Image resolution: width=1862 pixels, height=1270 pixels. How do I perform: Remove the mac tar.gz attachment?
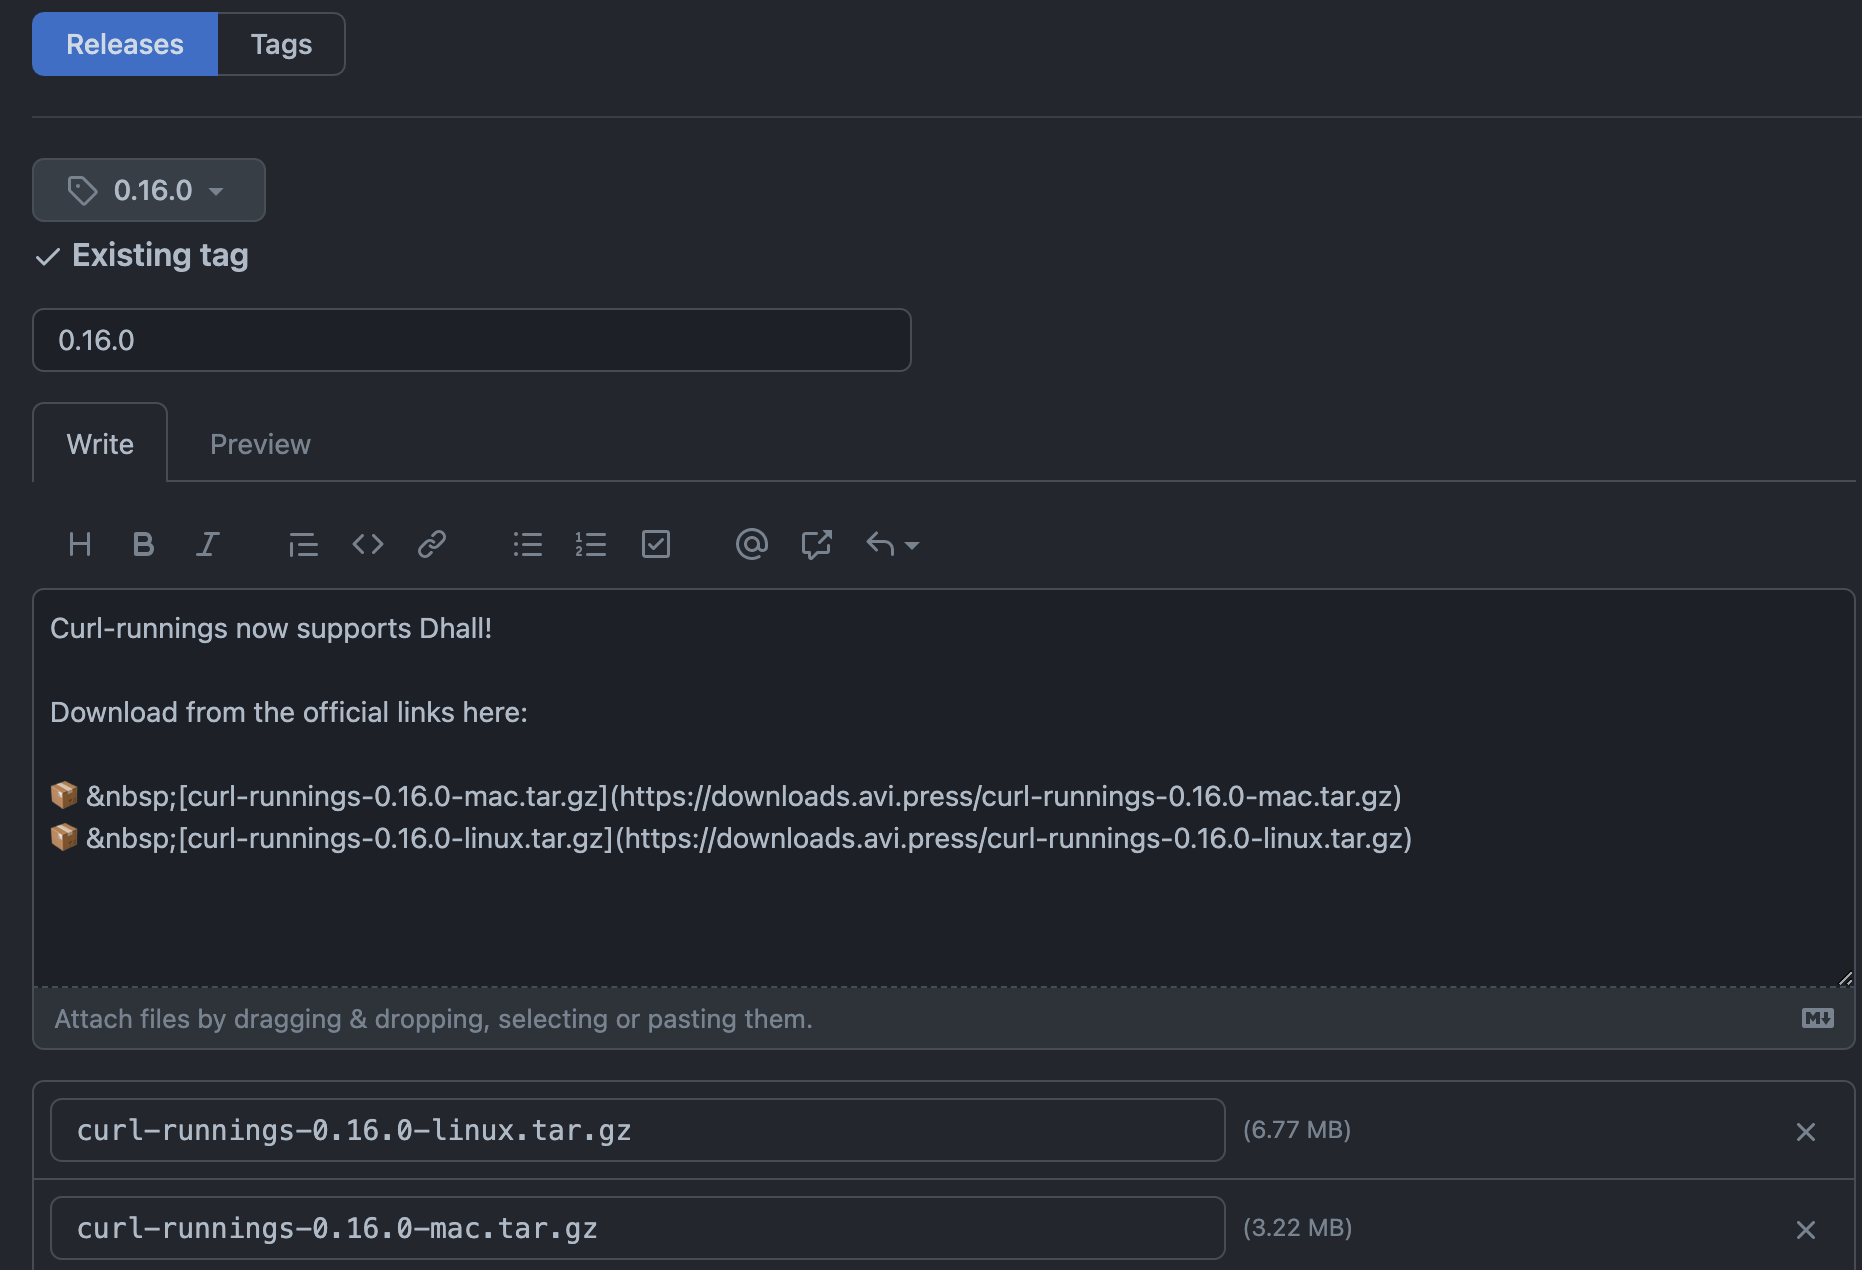click(1805, 1229)
